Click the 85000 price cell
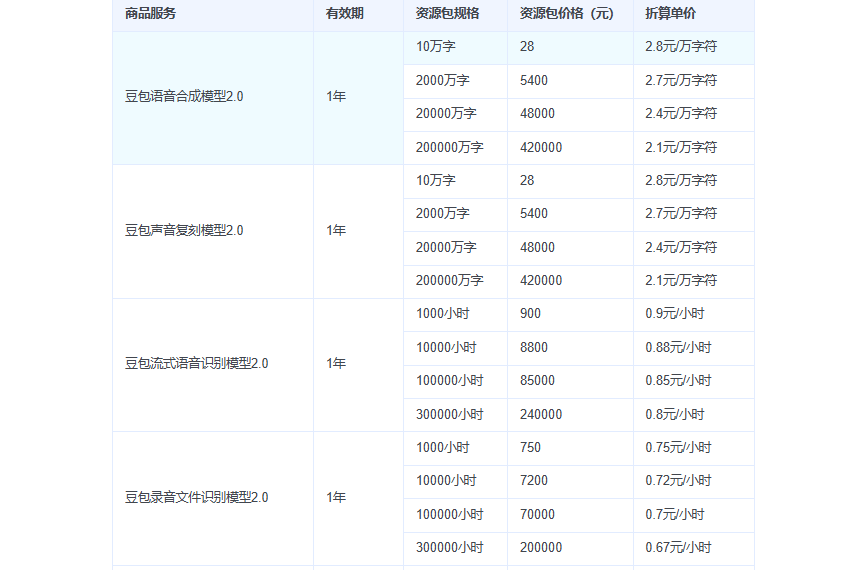859x570 pixels. point(570,381)
